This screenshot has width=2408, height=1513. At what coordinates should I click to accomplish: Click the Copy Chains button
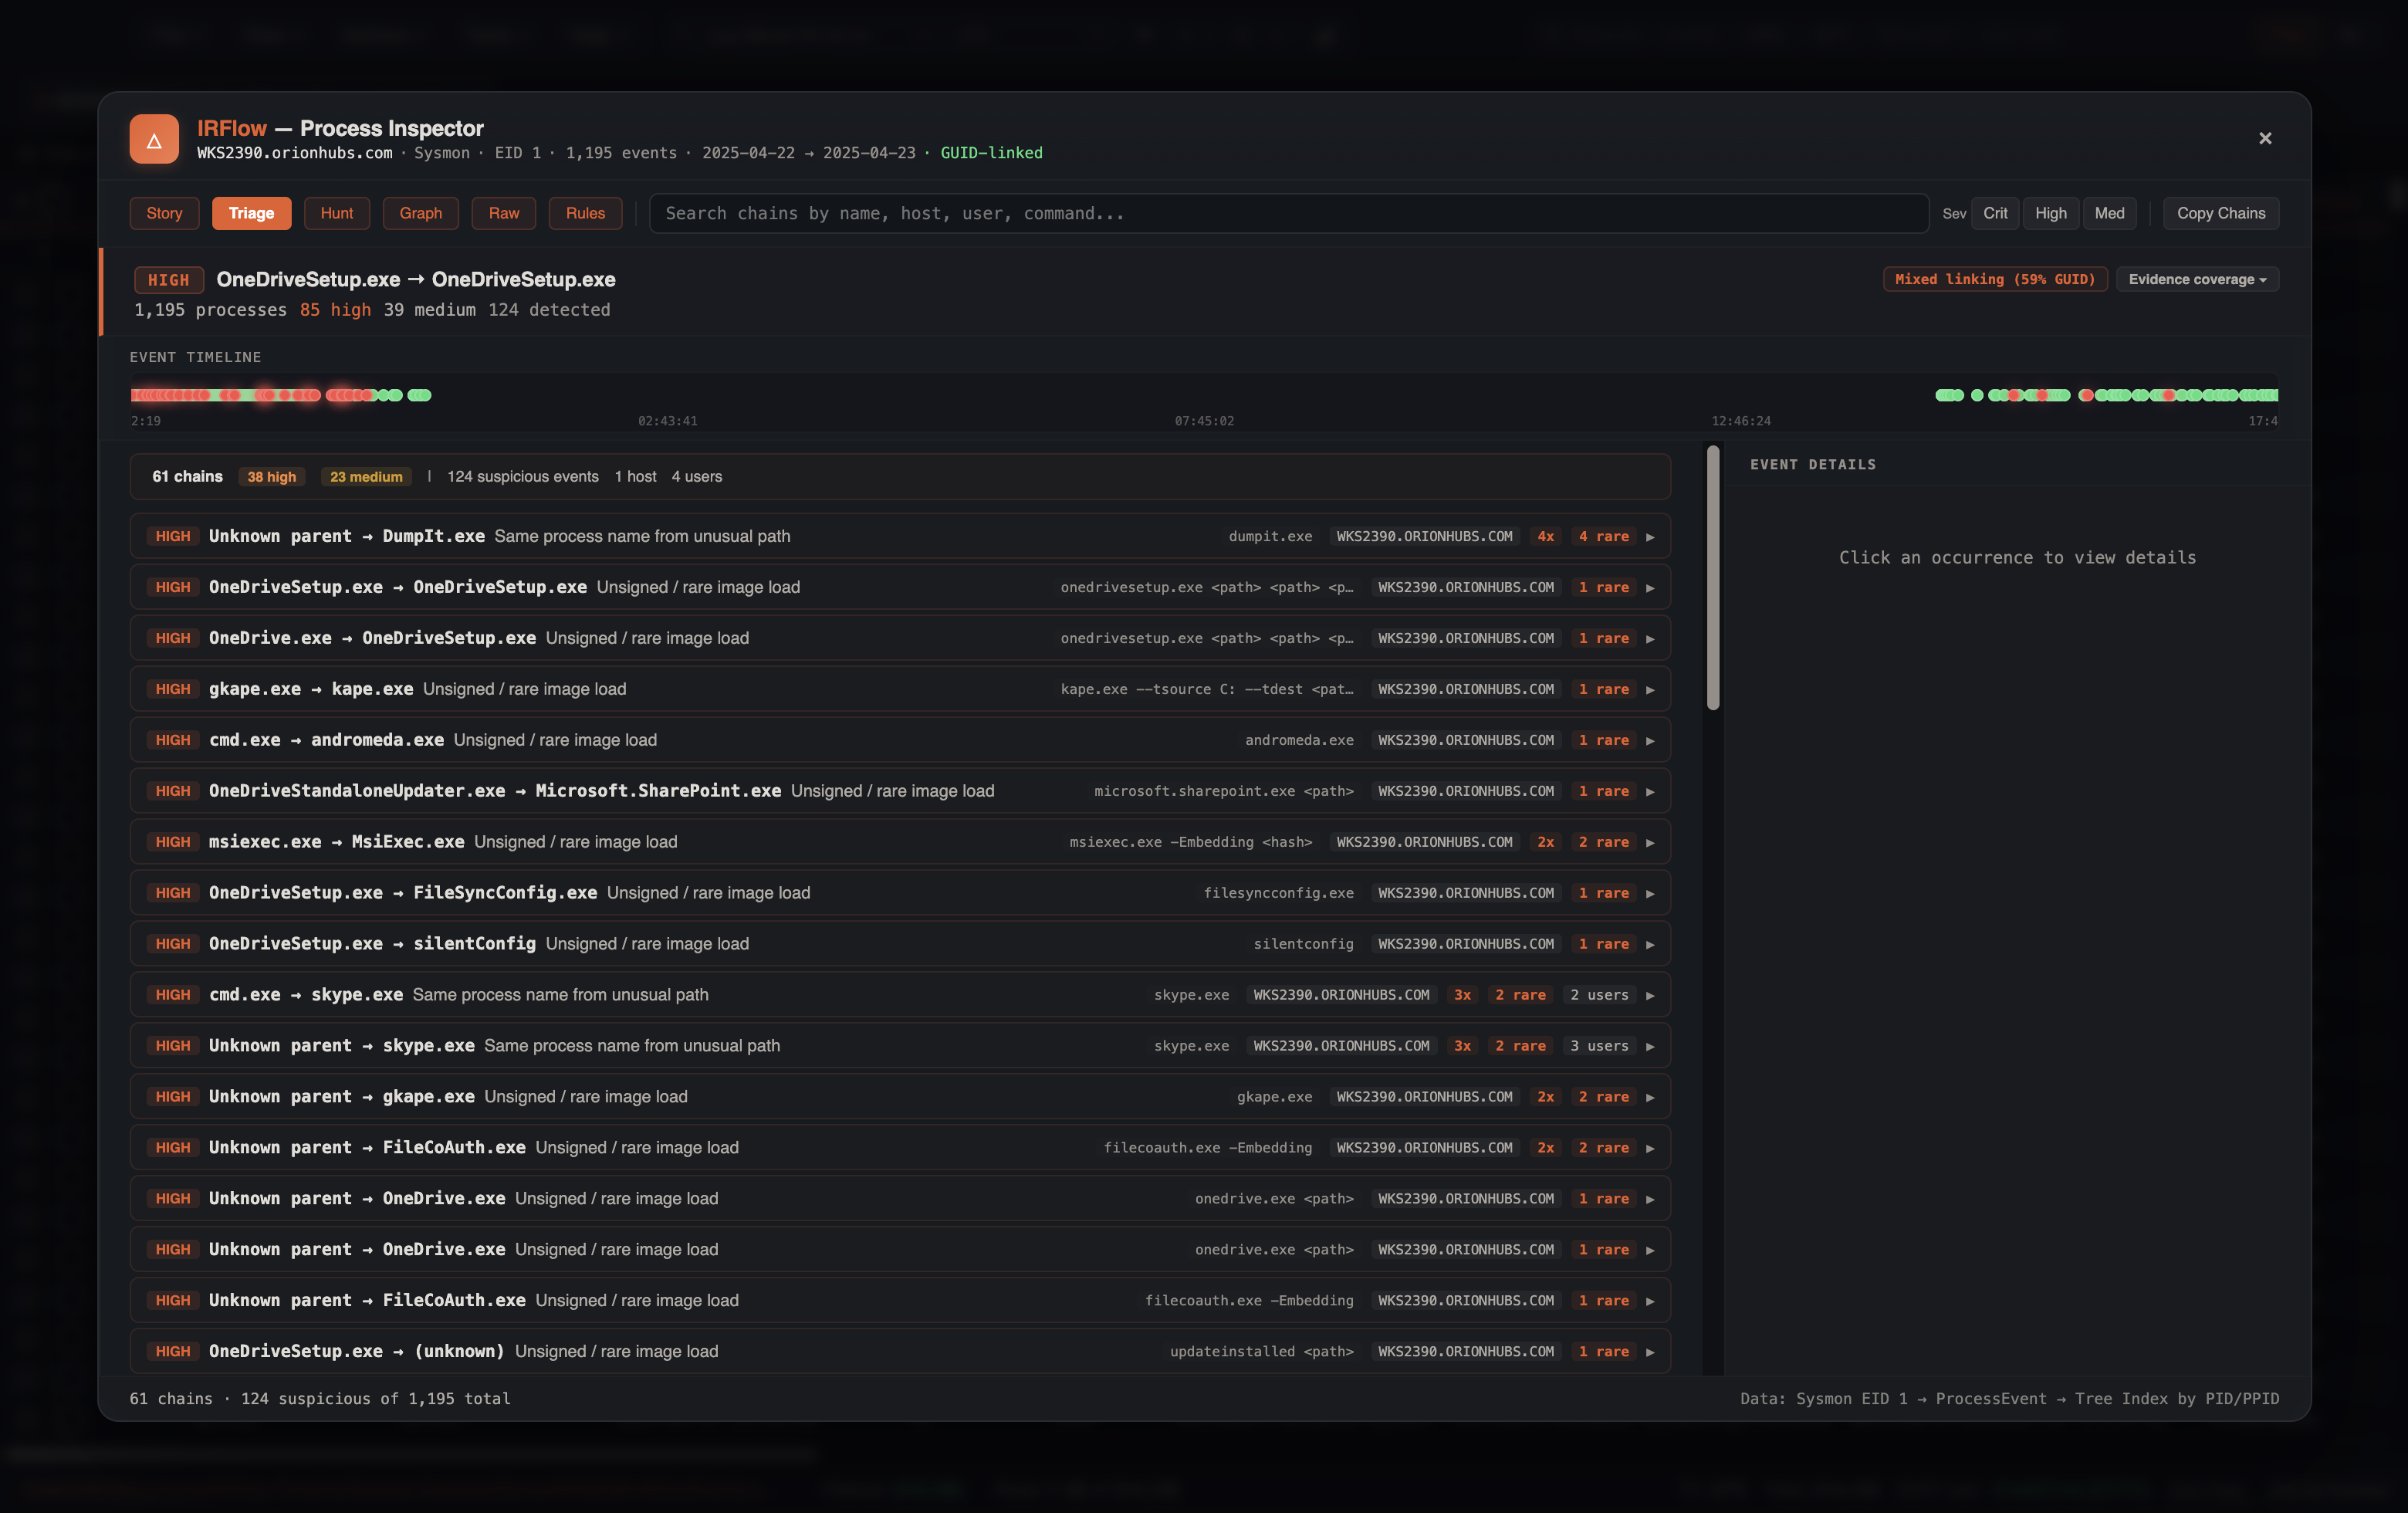(2221, 213)
